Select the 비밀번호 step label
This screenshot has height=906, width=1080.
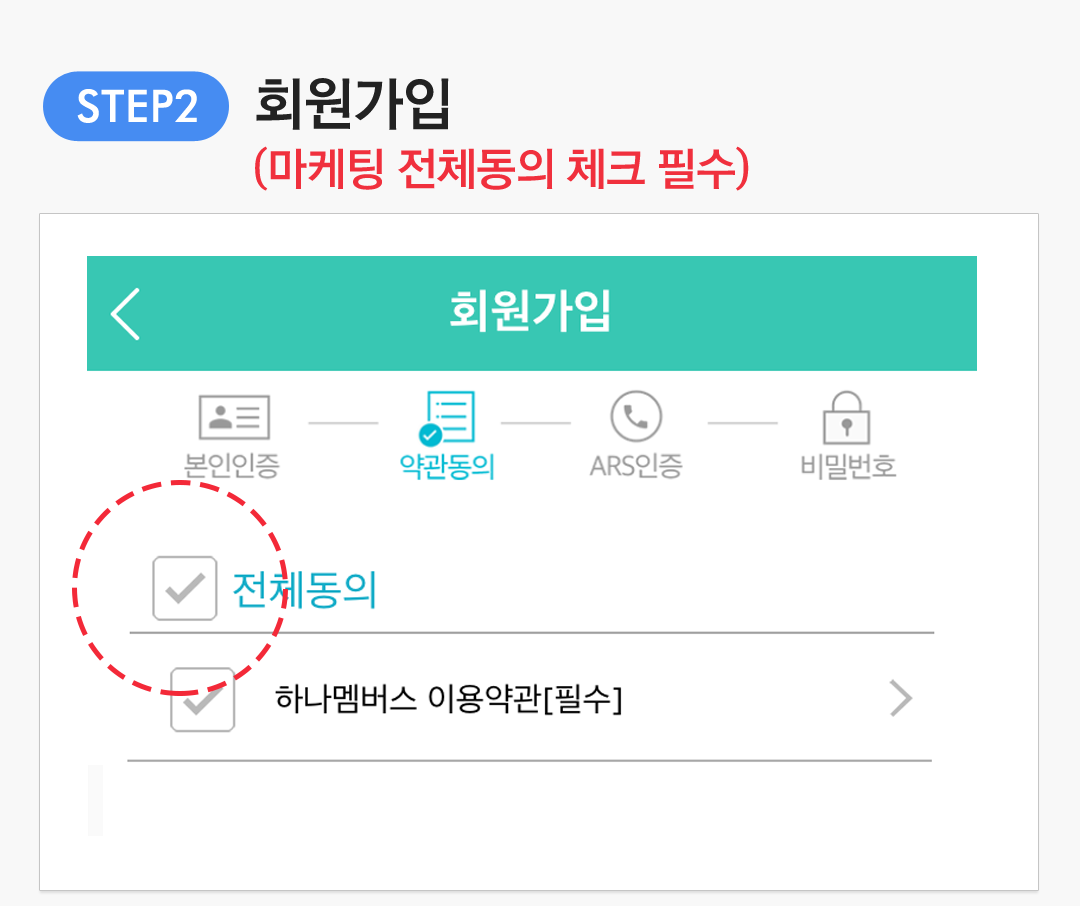click(x=848, y=466)
